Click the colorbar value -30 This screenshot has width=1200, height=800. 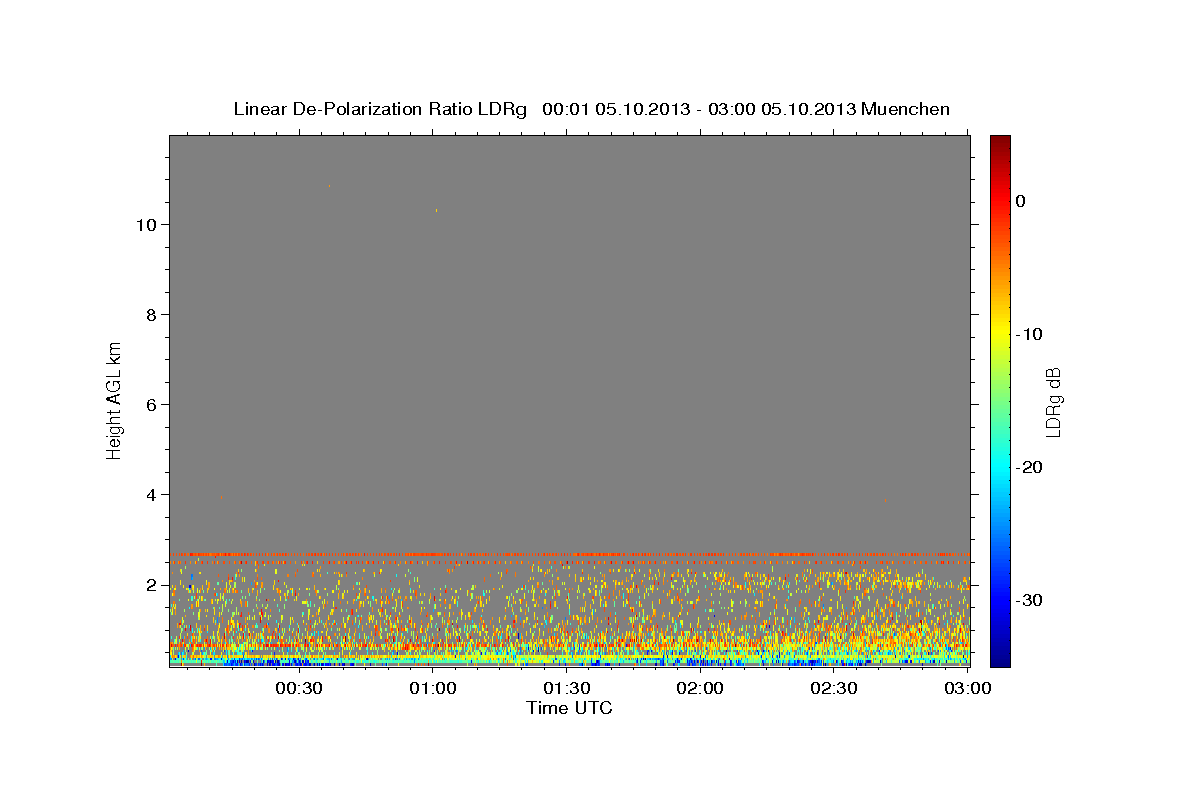[1029, 600]
